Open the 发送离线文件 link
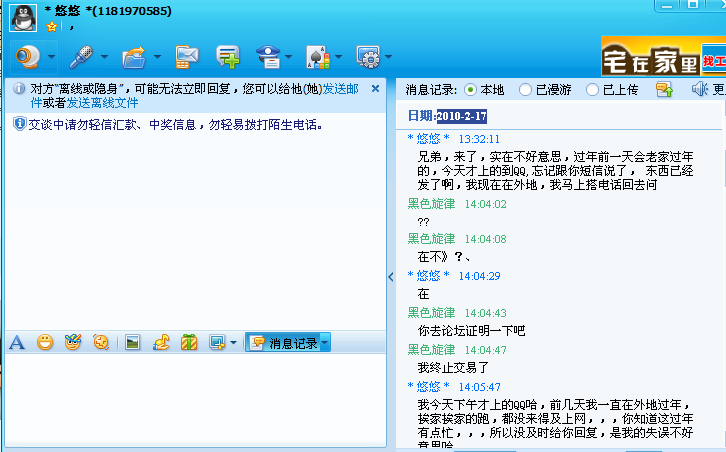Viewport: 726px width, 452px height. point(102,103)
